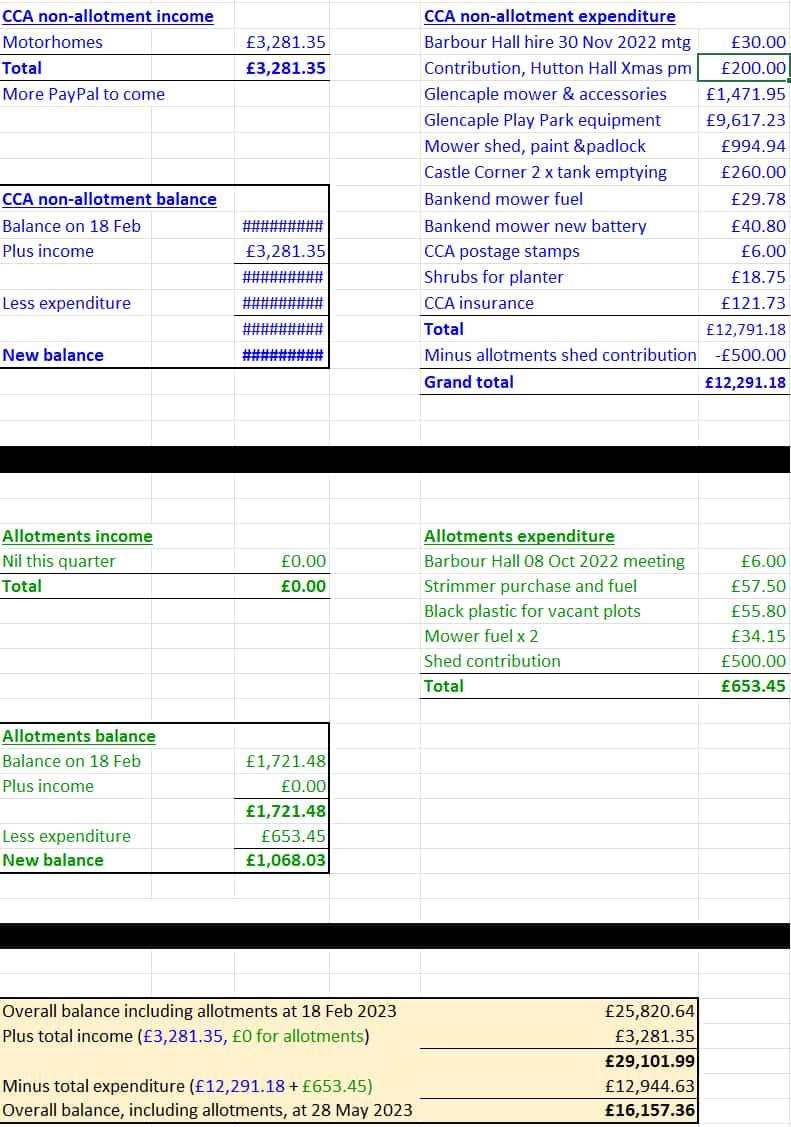Select the £29,101.99 subtotal cell
This screenshot has width=791, height=1127.
coord(649,1061)
